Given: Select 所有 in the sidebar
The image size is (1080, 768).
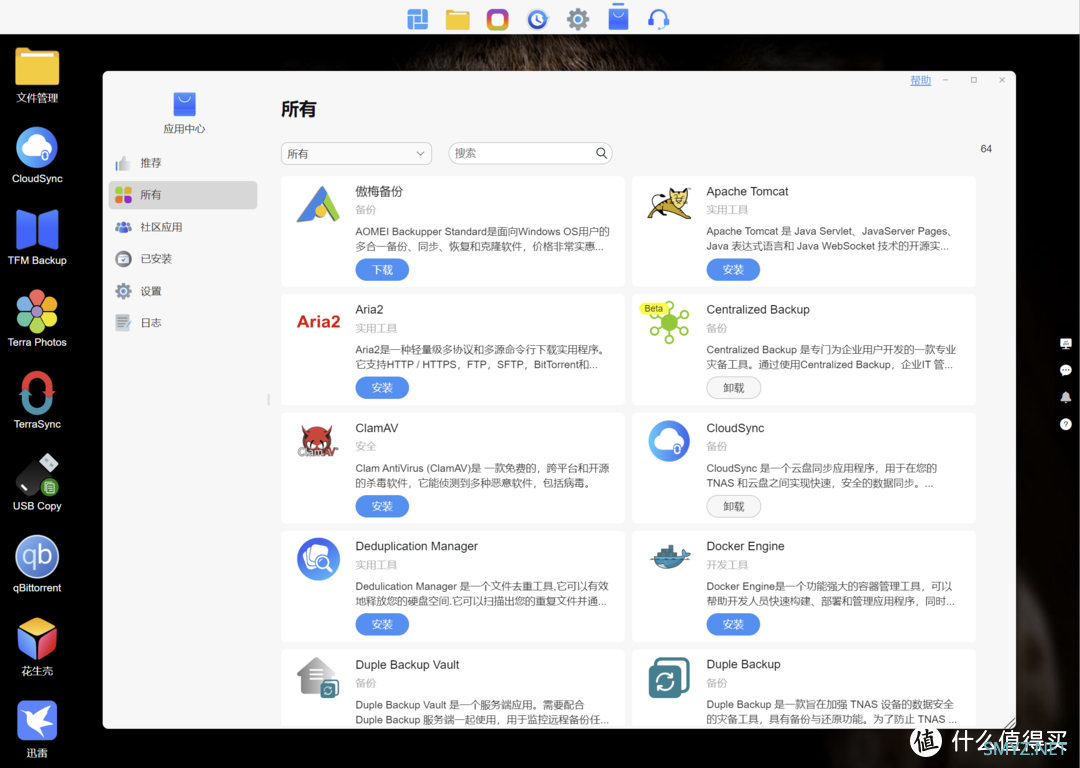Looking at the screenshot, I should coord(183,195).
